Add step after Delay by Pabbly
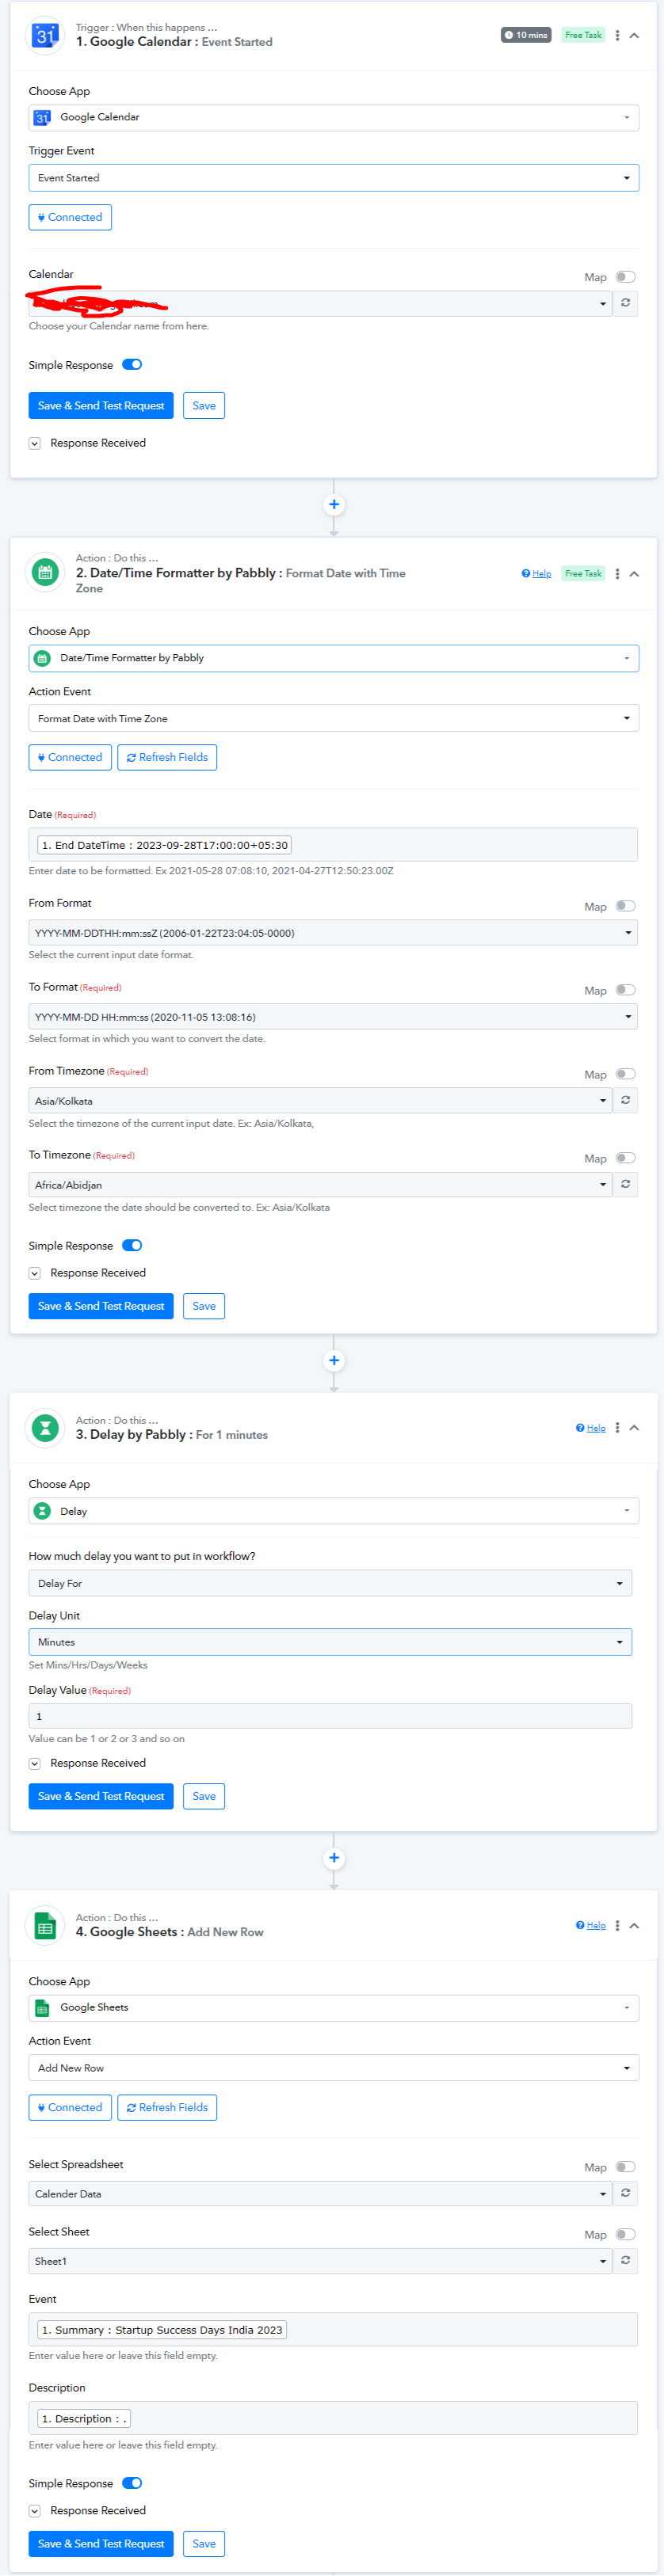The image size is (664, 2576). click(x=334, y=1858)
